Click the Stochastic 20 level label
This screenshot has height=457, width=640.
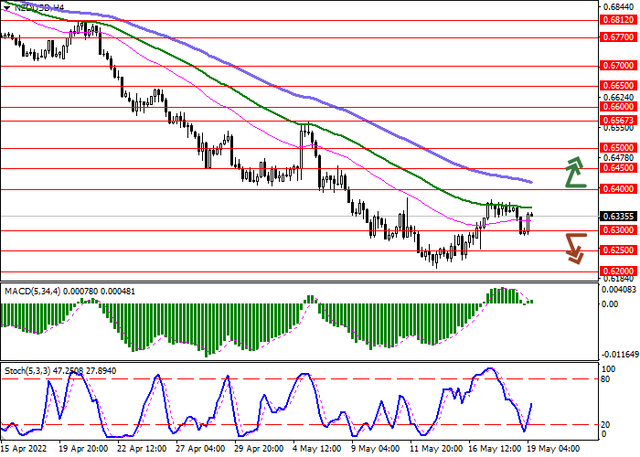coord(606,424)
